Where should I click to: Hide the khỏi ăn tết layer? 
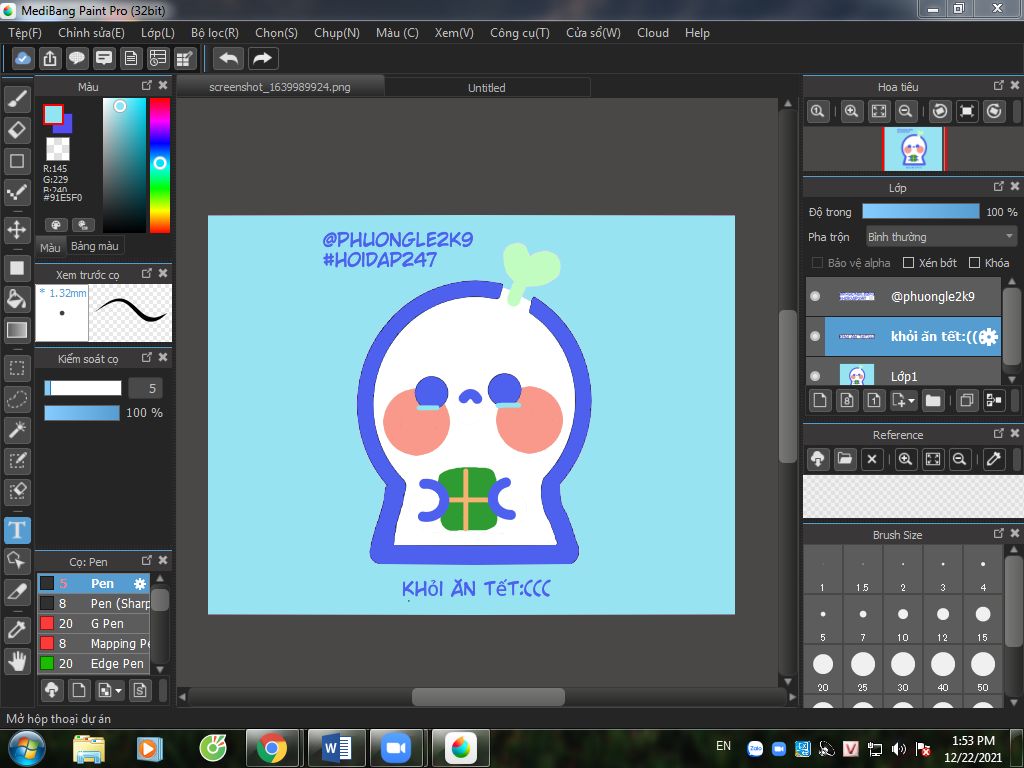815,336
